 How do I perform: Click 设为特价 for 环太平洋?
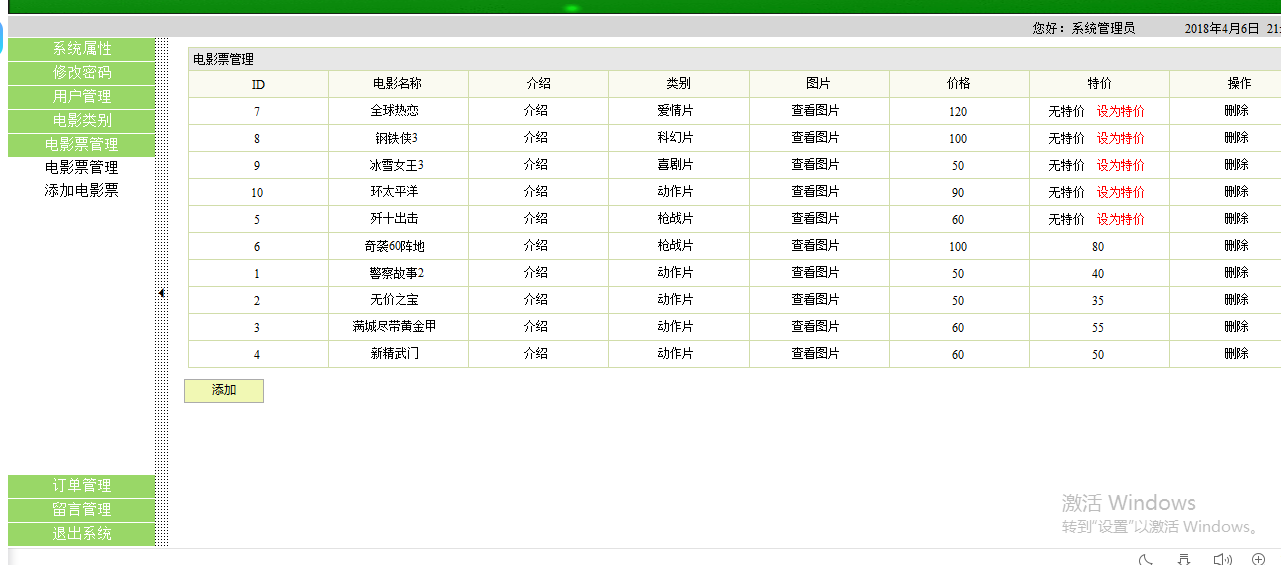click(x=1120, y=192)
